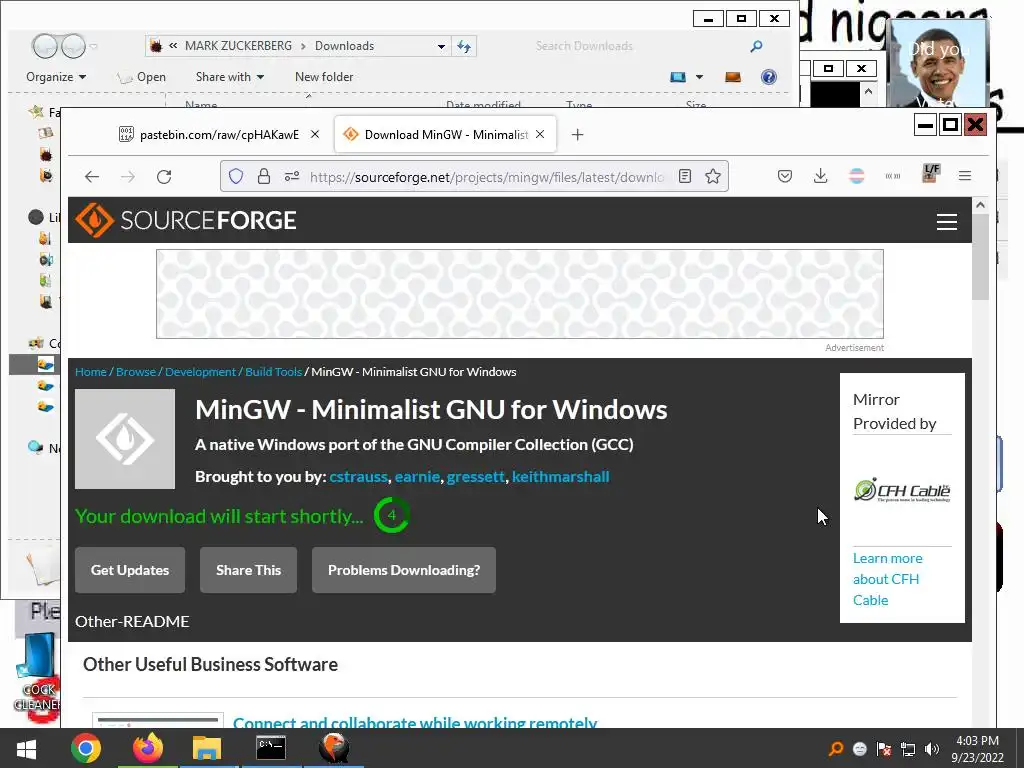1024x768 pixels.
Task: Click MinGW project placeholder icon
Action: 125,439
